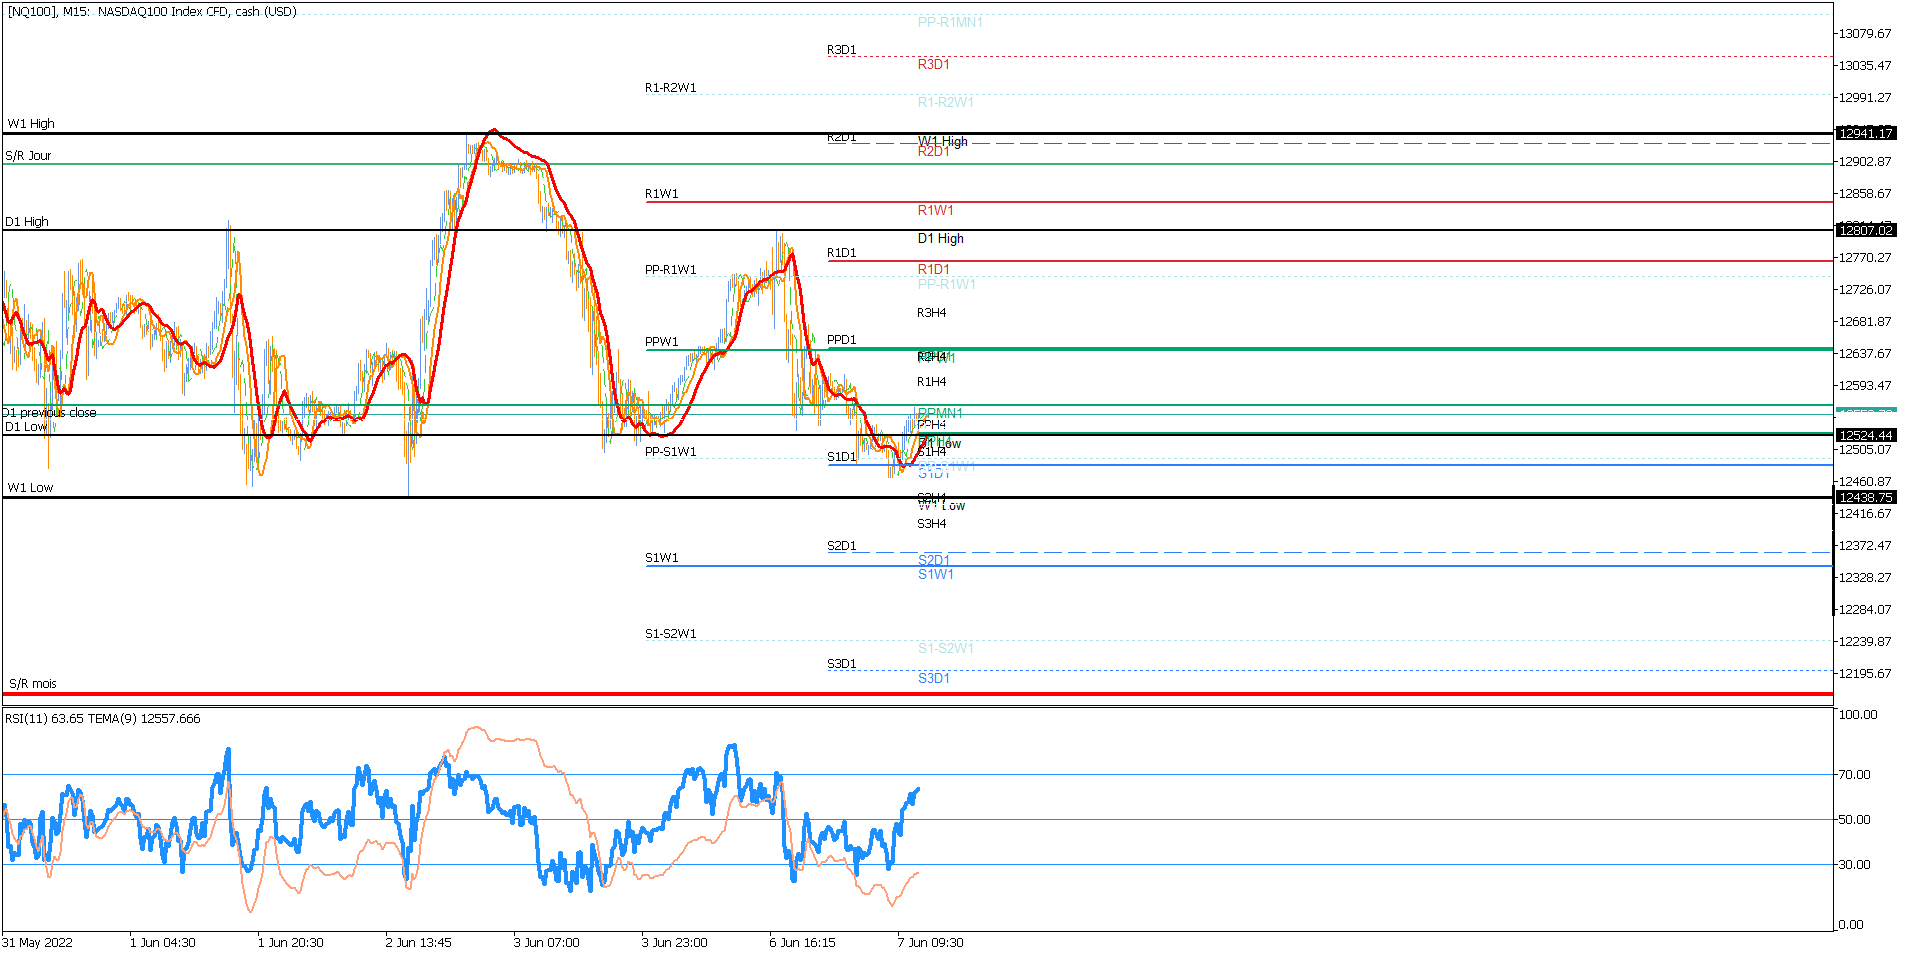Image resolution: width=1910 pixels, height=955 pixels.
Task: Click the NQ100 M15 chart title text
Action: (x=152, y=12)
